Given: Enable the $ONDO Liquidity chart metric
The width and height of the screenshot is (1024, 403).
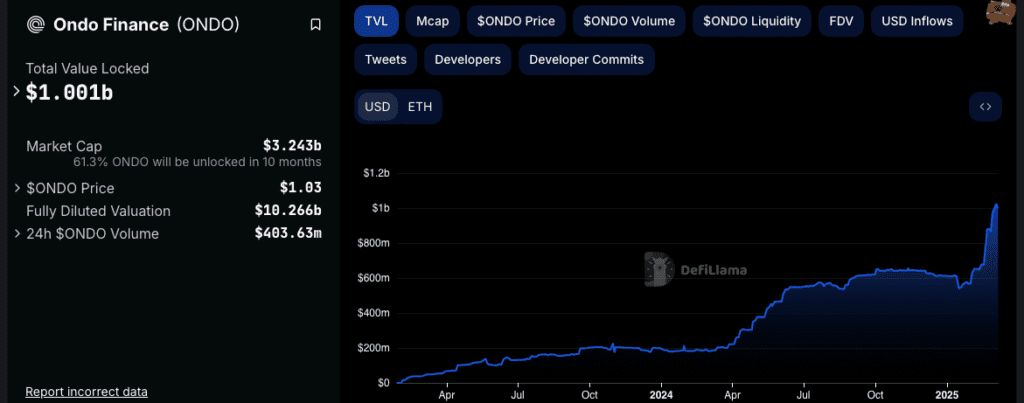Looking at the screenshot, I should point(751,20).
